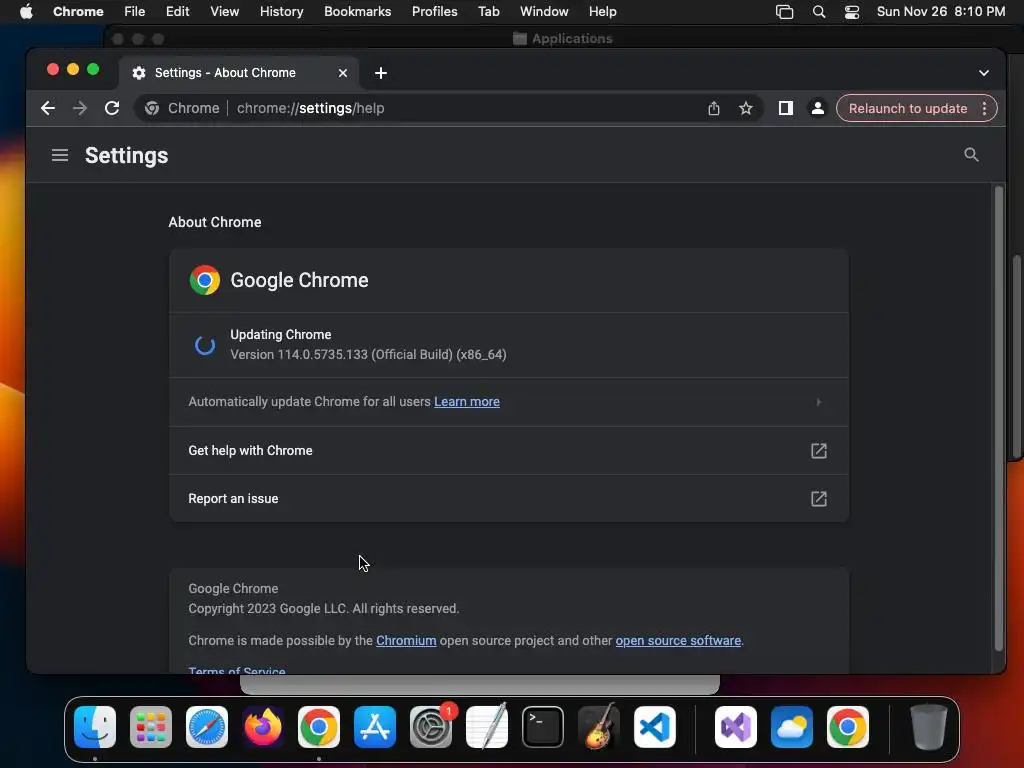Expand the tab search chevron
Screen dimensions: 1024x768
point(984,73)
